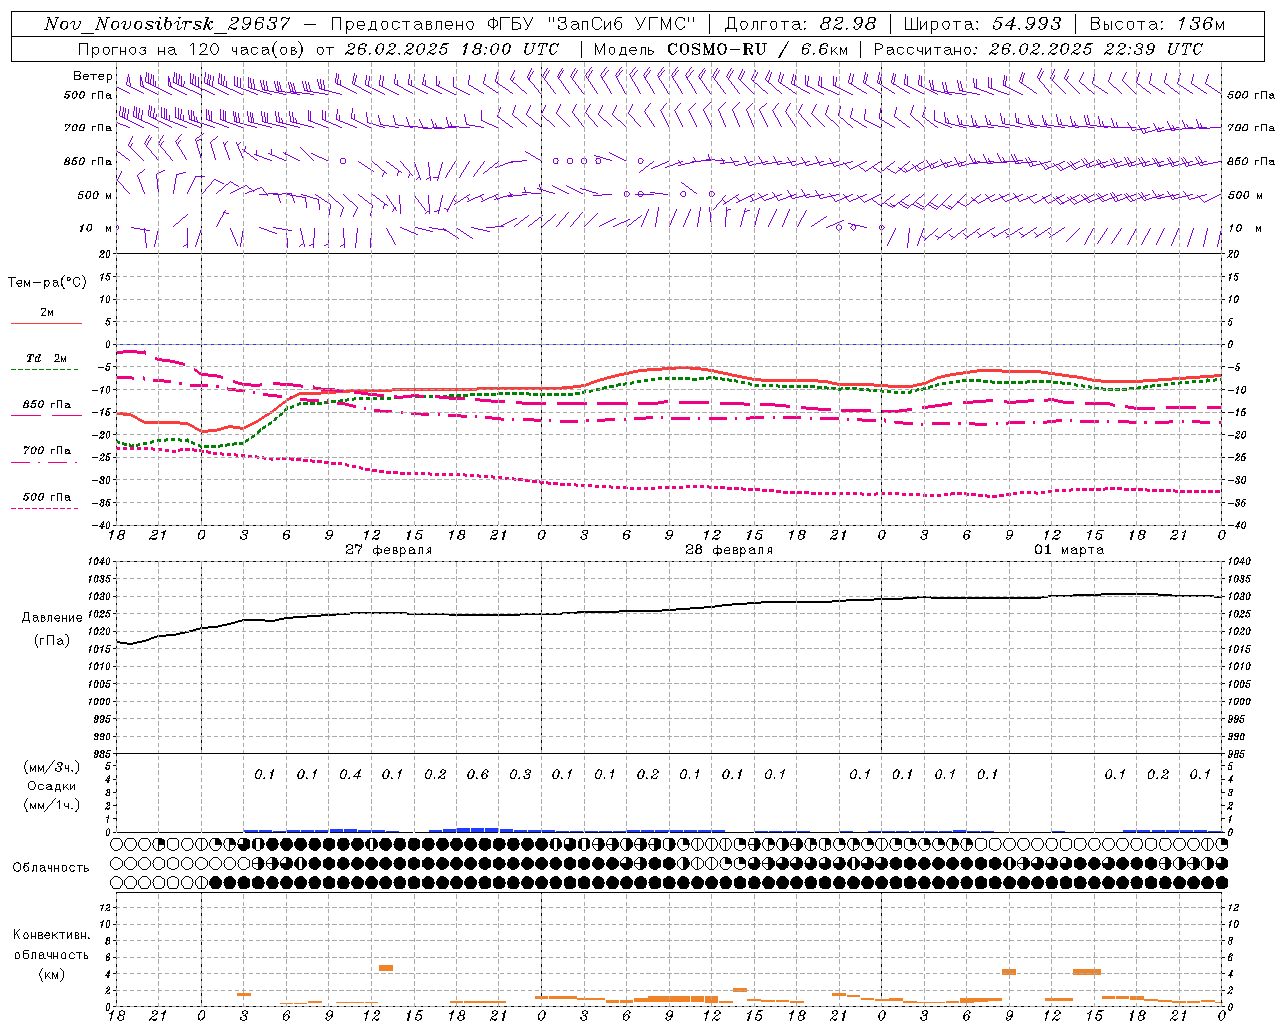Screen dimensions: 1280x1024
Task: Click the (мм/3ч.) unit label
Action: pyautogui.click(x=52, y=767)
